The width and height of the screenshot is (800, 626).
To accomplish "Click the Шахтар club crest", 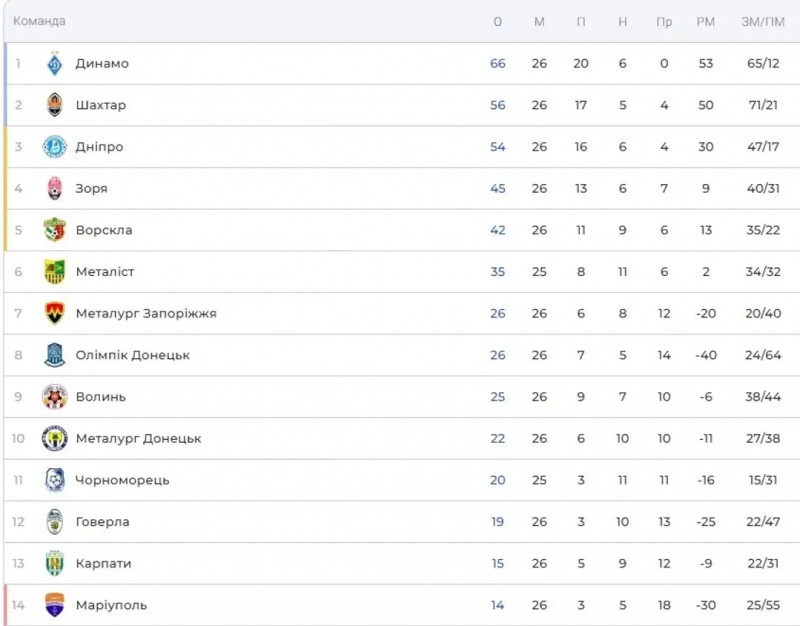I will [x=55, y=105].
